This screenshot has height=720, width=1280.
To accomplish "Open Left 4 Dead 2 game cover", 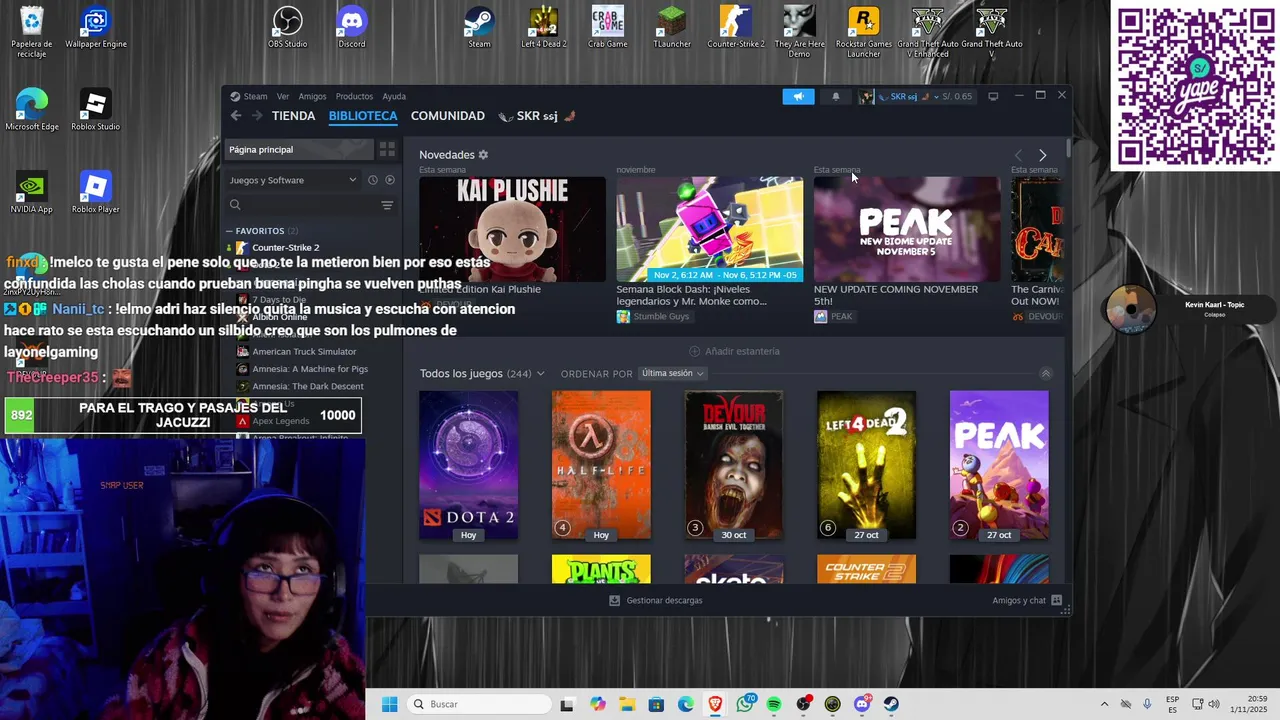I will [866, 465].
